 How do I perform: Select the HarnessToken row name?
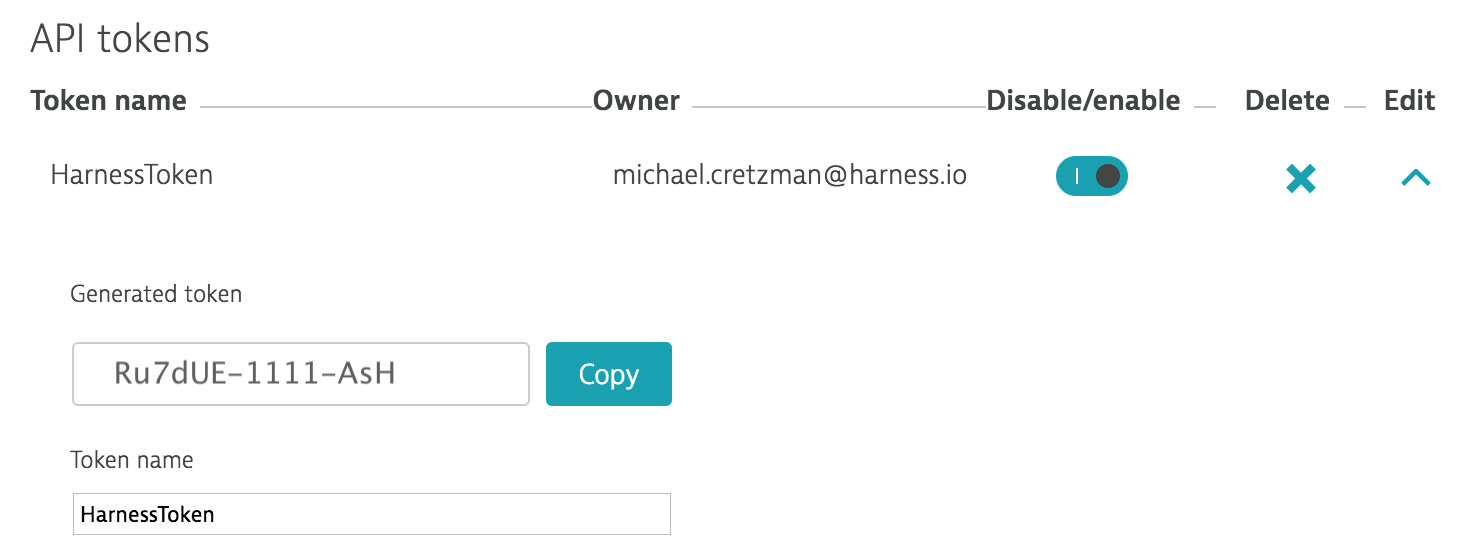[132, 175]
